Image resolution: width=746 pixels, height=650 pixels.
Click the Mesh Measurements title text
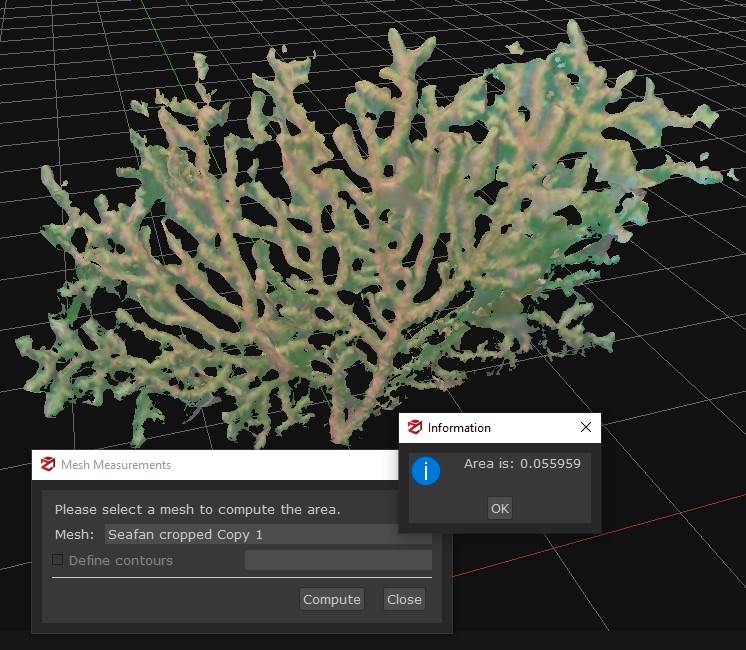pyautogui.click(x=116, y=464)
